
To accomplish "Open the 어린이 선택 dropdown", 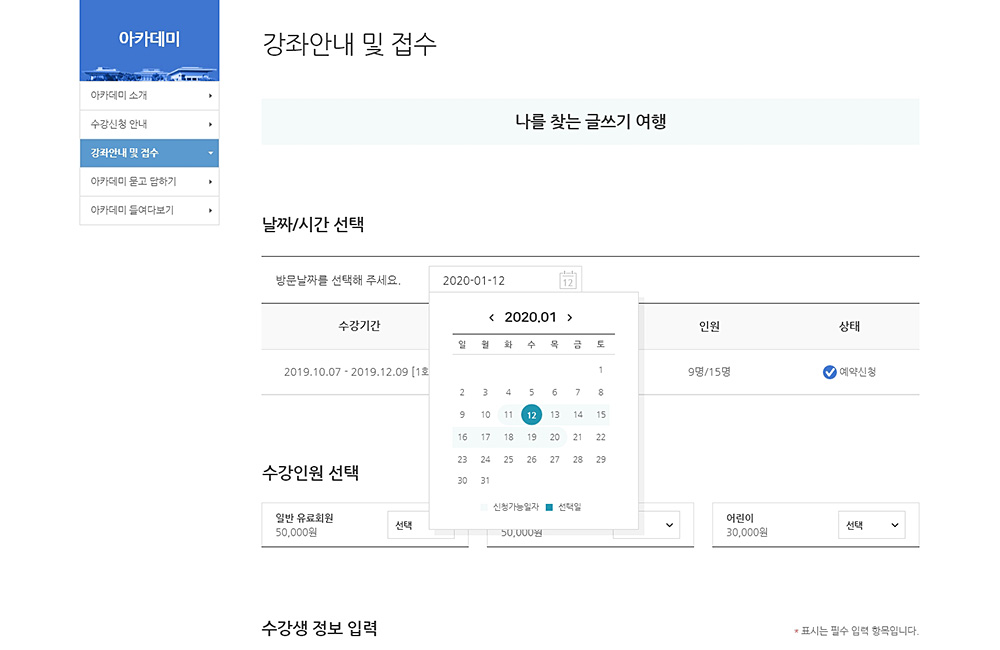I will click(871, 525).
